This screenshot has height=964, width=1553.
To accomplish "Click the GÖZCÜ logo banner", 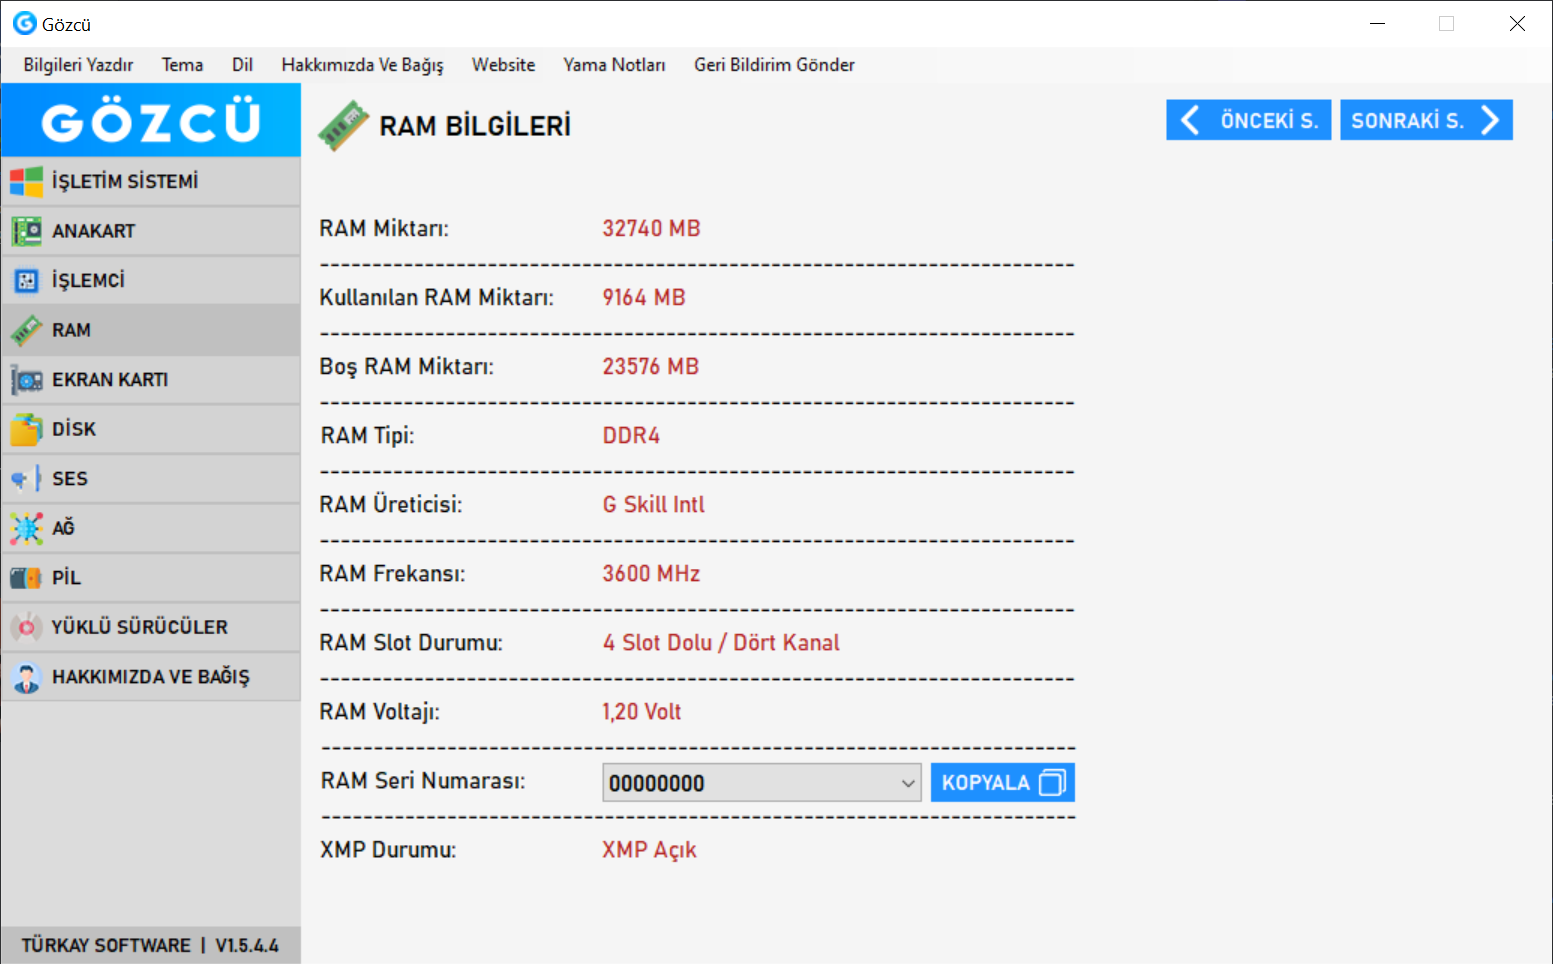I will click(x=151, y=121).
